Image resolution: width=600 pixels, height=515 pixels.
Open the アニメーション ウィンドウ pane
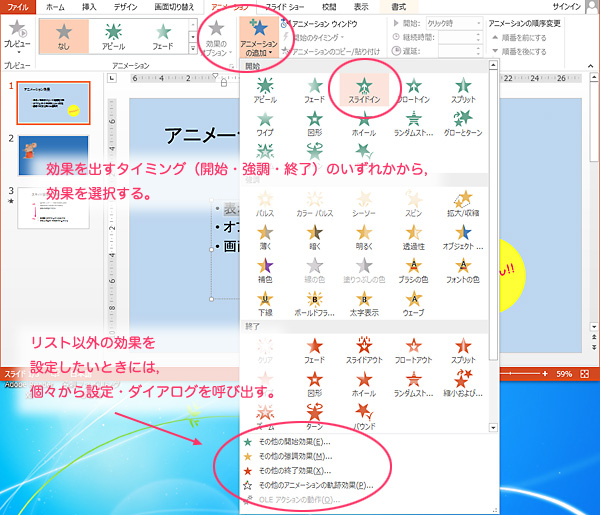pyautogui.click(x=320, y=23)
